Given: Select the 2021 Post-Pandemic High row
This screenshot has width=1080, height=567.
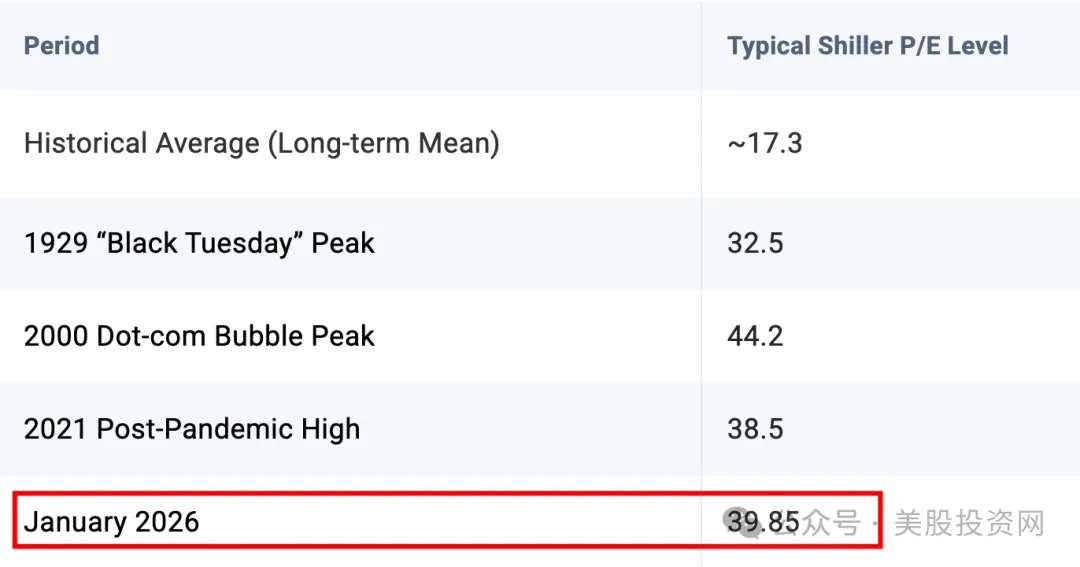Looking at the screenshot, I should (540, 429).
